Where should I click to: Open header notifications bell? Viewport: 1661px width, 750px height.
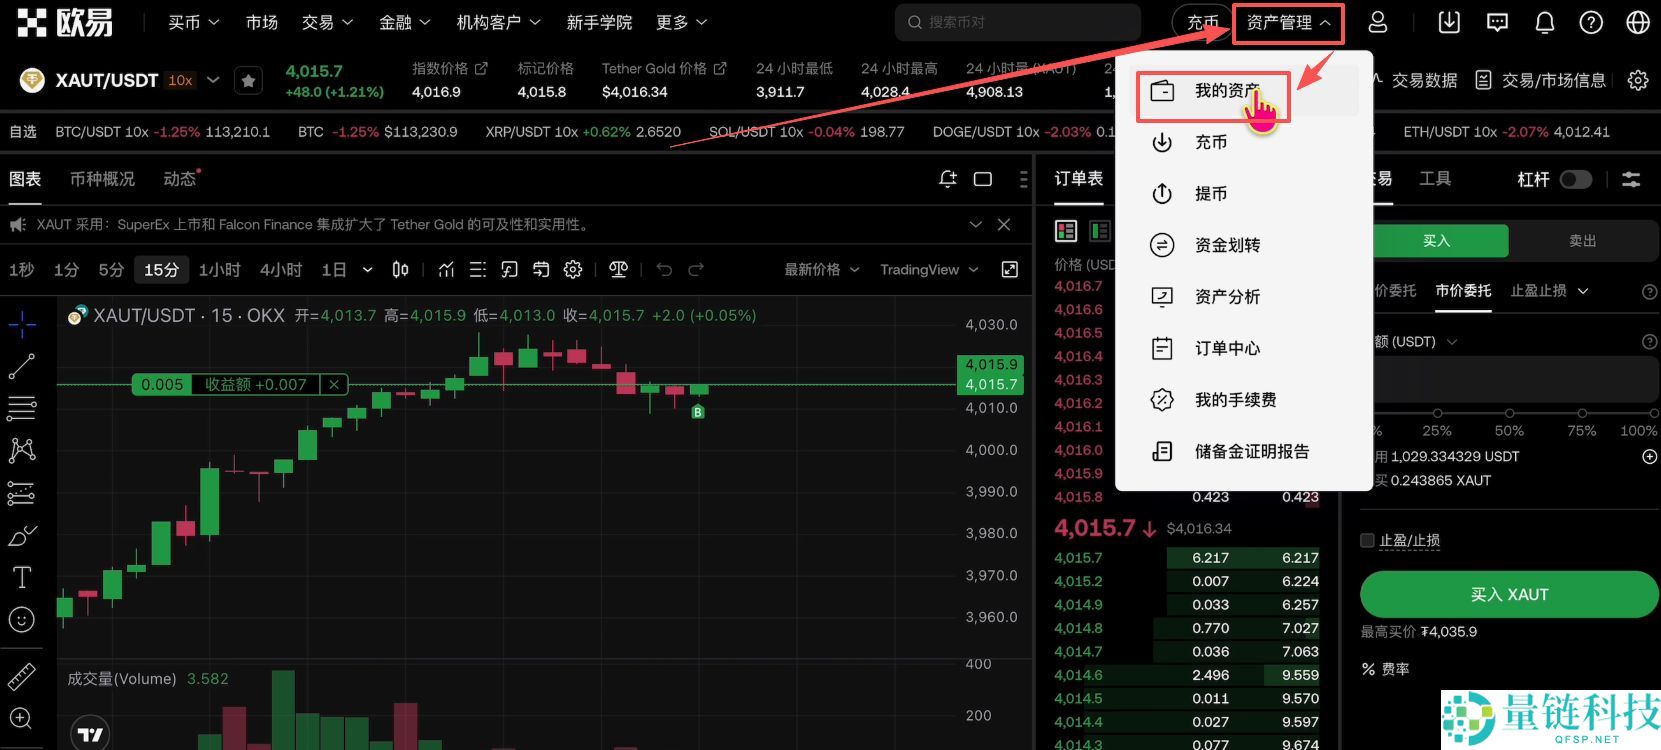[x=1545, y=22]
